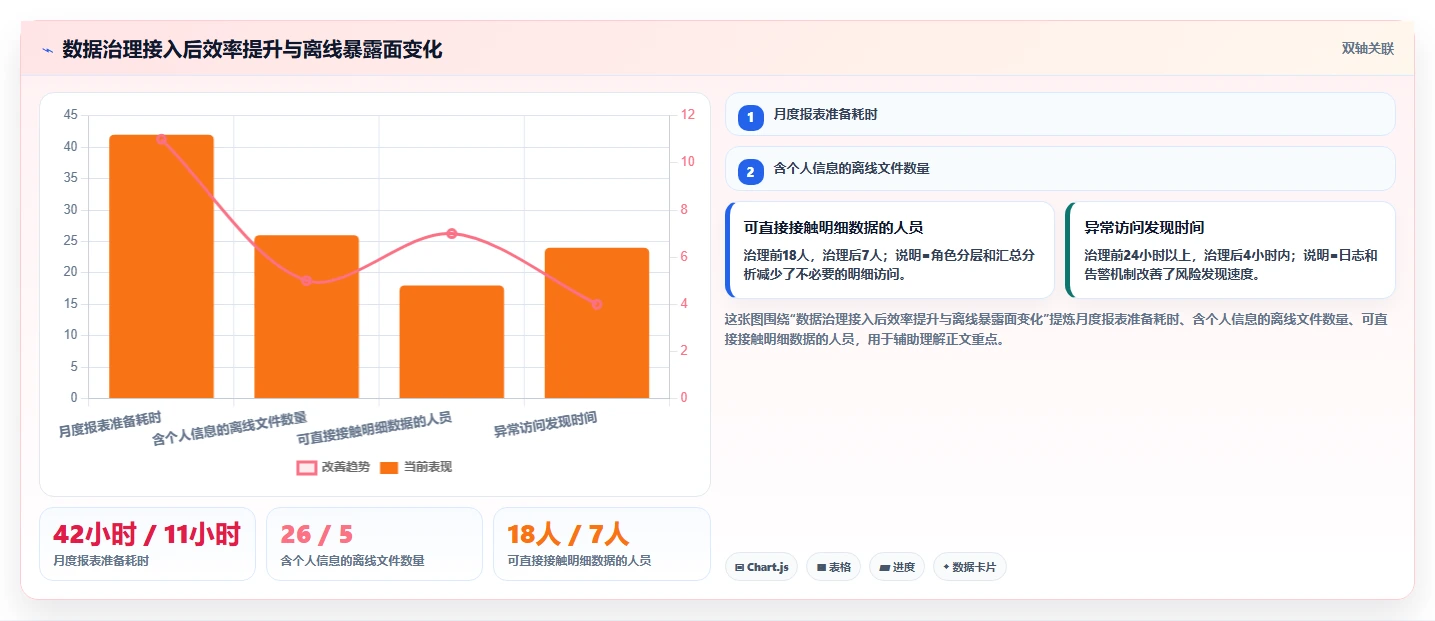Click the 表格 tag chip
This screenshot has height=621, width=1435.
point(834,567)
